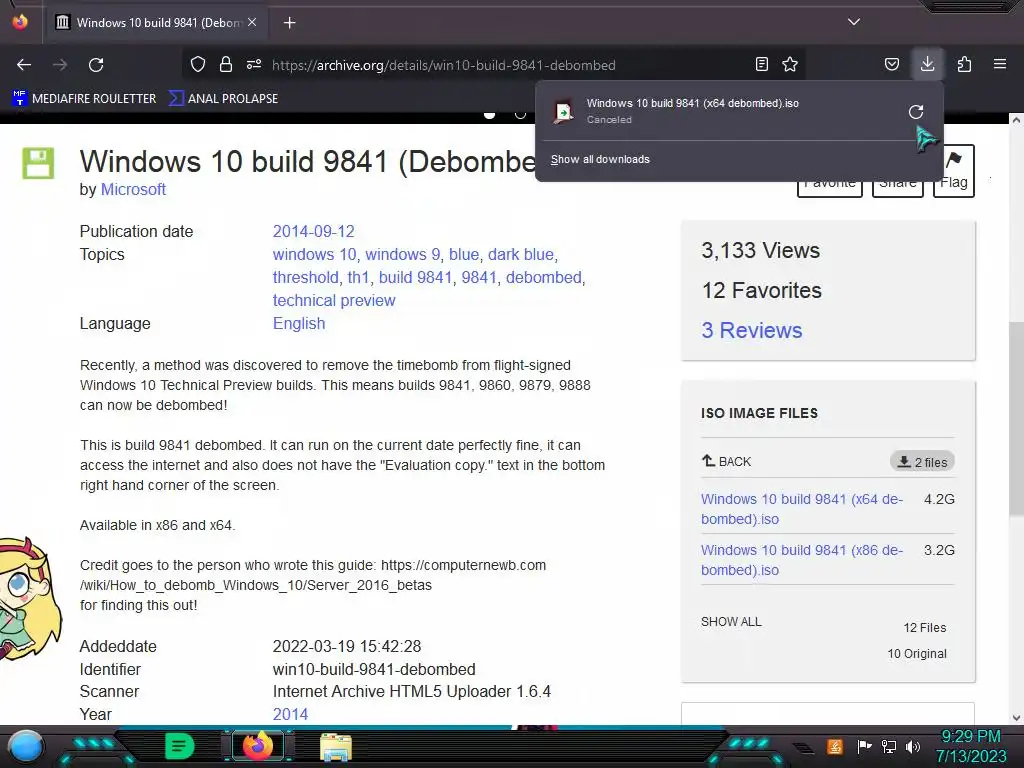The height and width of the screenshot is (768, 1024).
Task: Reload the current page
Action: [x=96, y=65]
